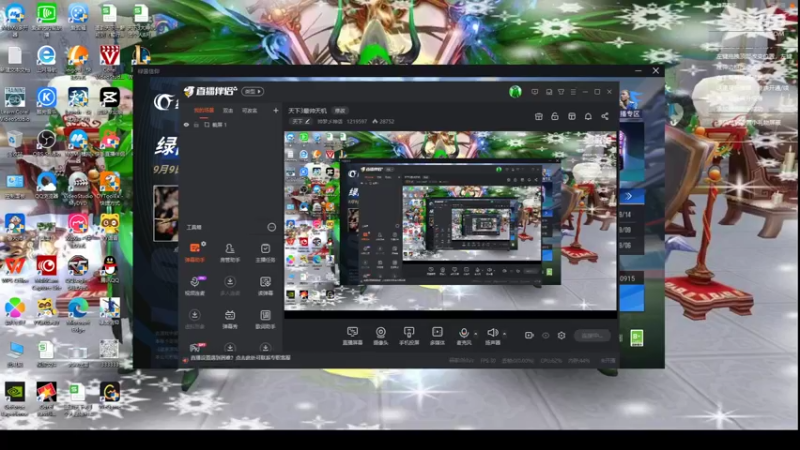This screenshot has height=450, width=800.
Task: Switch to the 可发现 tab
Action: click(x=249, y=110)
